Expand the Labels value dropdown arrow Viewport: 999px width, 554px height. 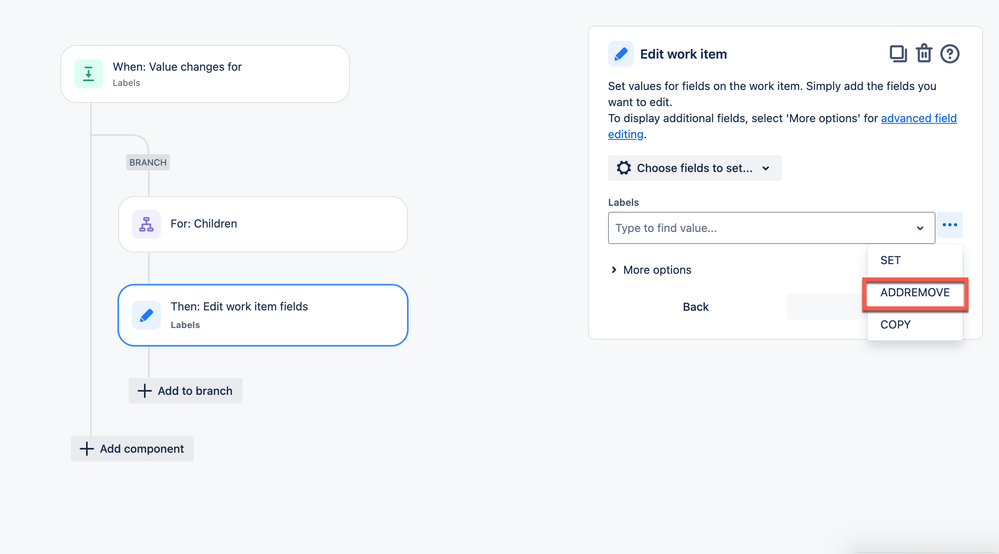point(920,228)
